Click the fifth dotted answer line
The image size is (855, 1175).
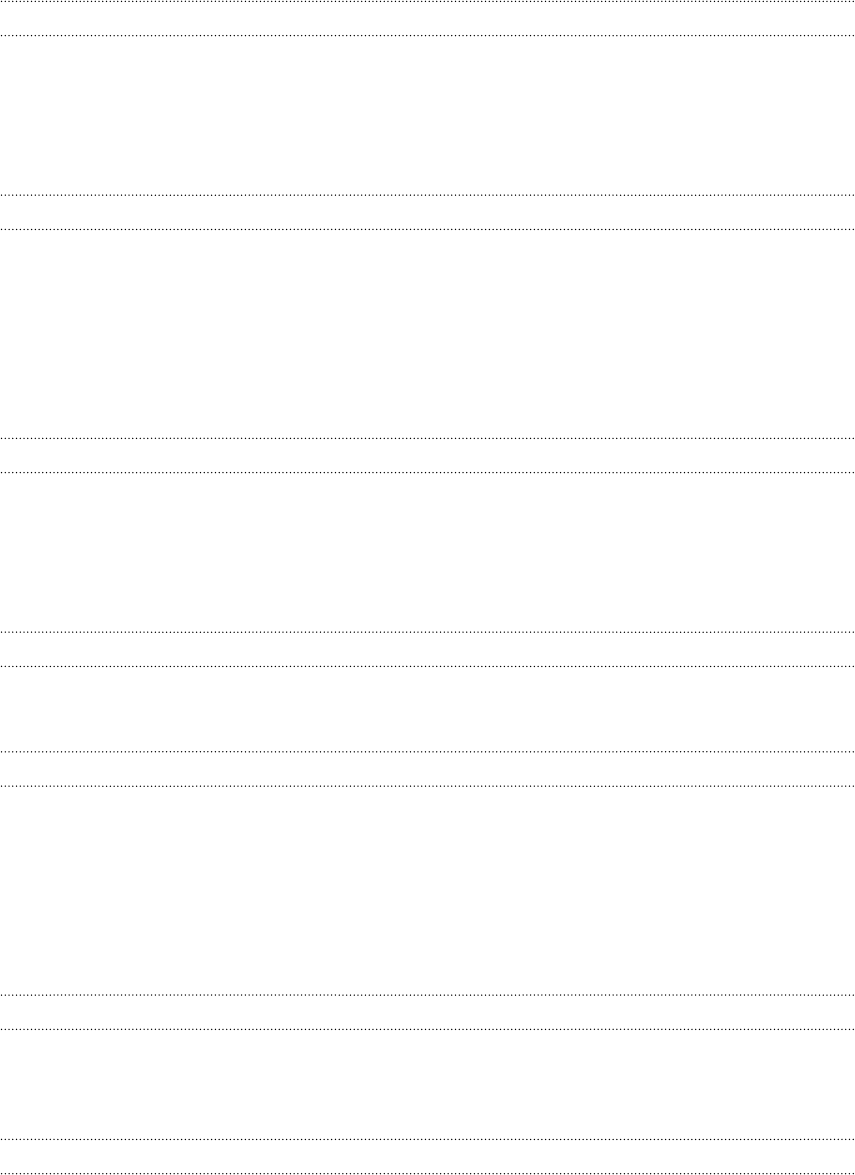point(427,438)
